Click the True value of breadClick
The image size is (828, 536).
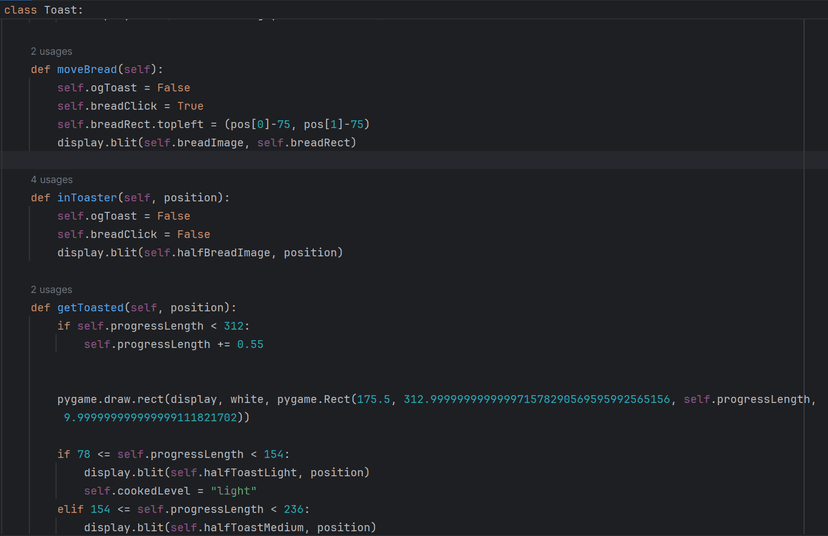pyautogui.click(x=190, y=106)
